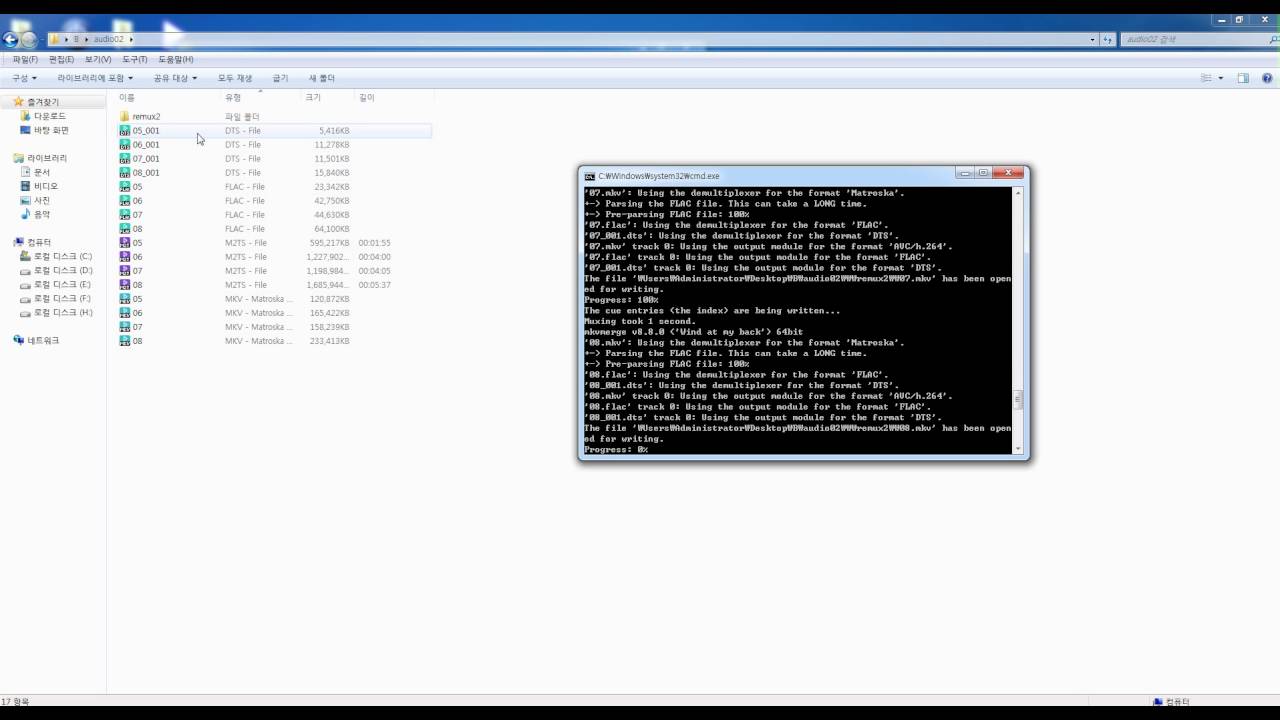Select 네트워크 in the navigation pane
This screenshot has width=1280, height=720.
36,340
